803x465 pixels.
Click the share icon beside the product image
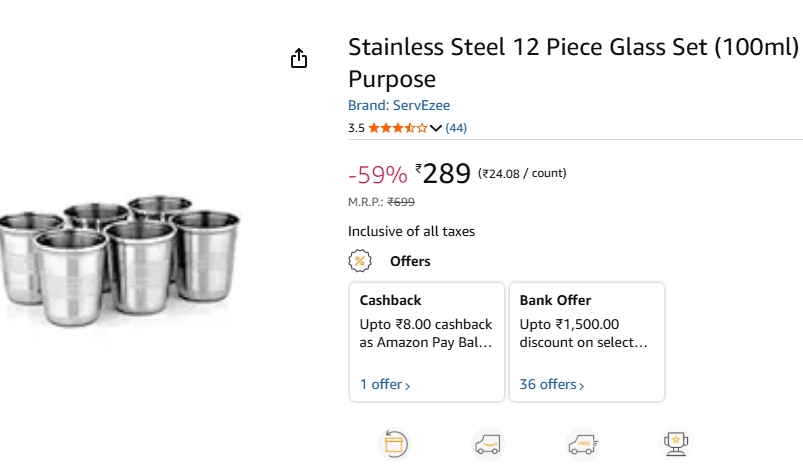299,59
